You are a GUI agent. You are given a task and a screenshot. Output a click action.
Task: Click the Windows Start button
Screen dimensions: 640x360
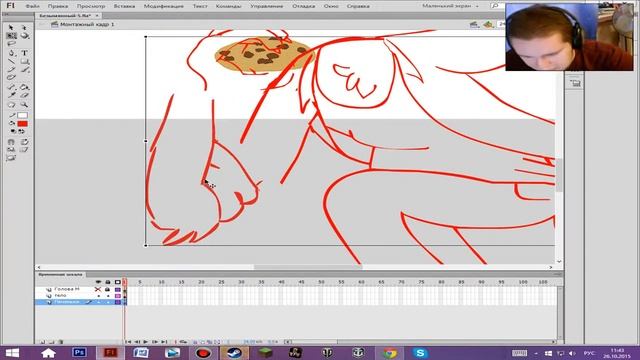pos(12,353)
